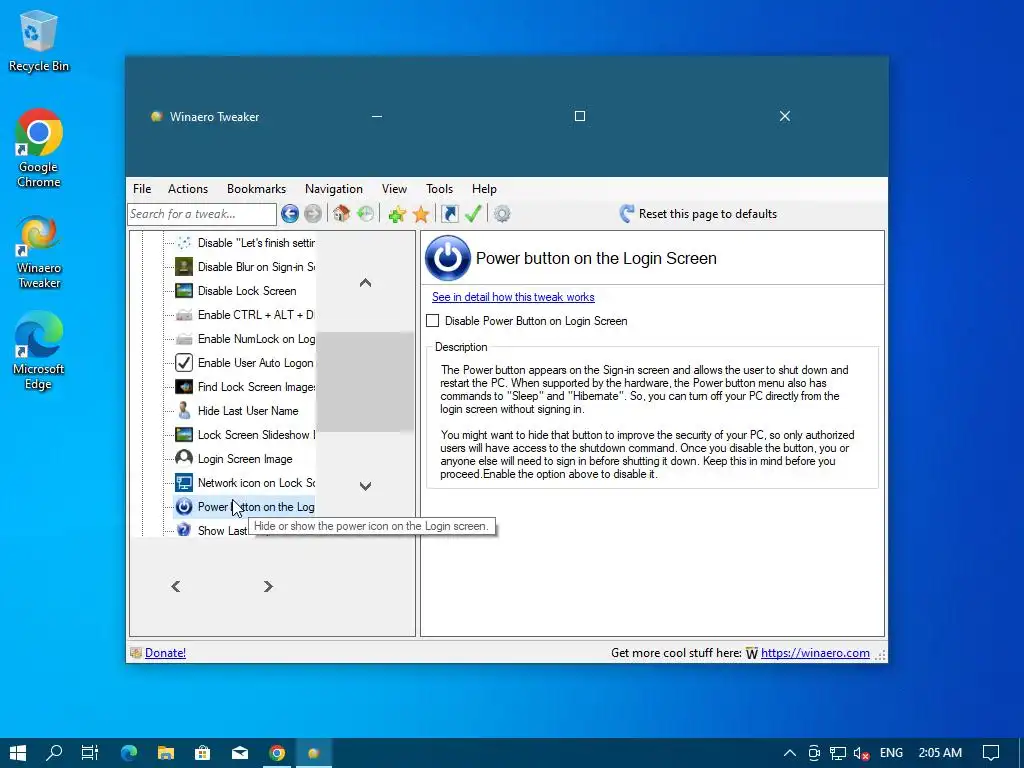Click the horizontal scroll right arrow

pos(268,586)
